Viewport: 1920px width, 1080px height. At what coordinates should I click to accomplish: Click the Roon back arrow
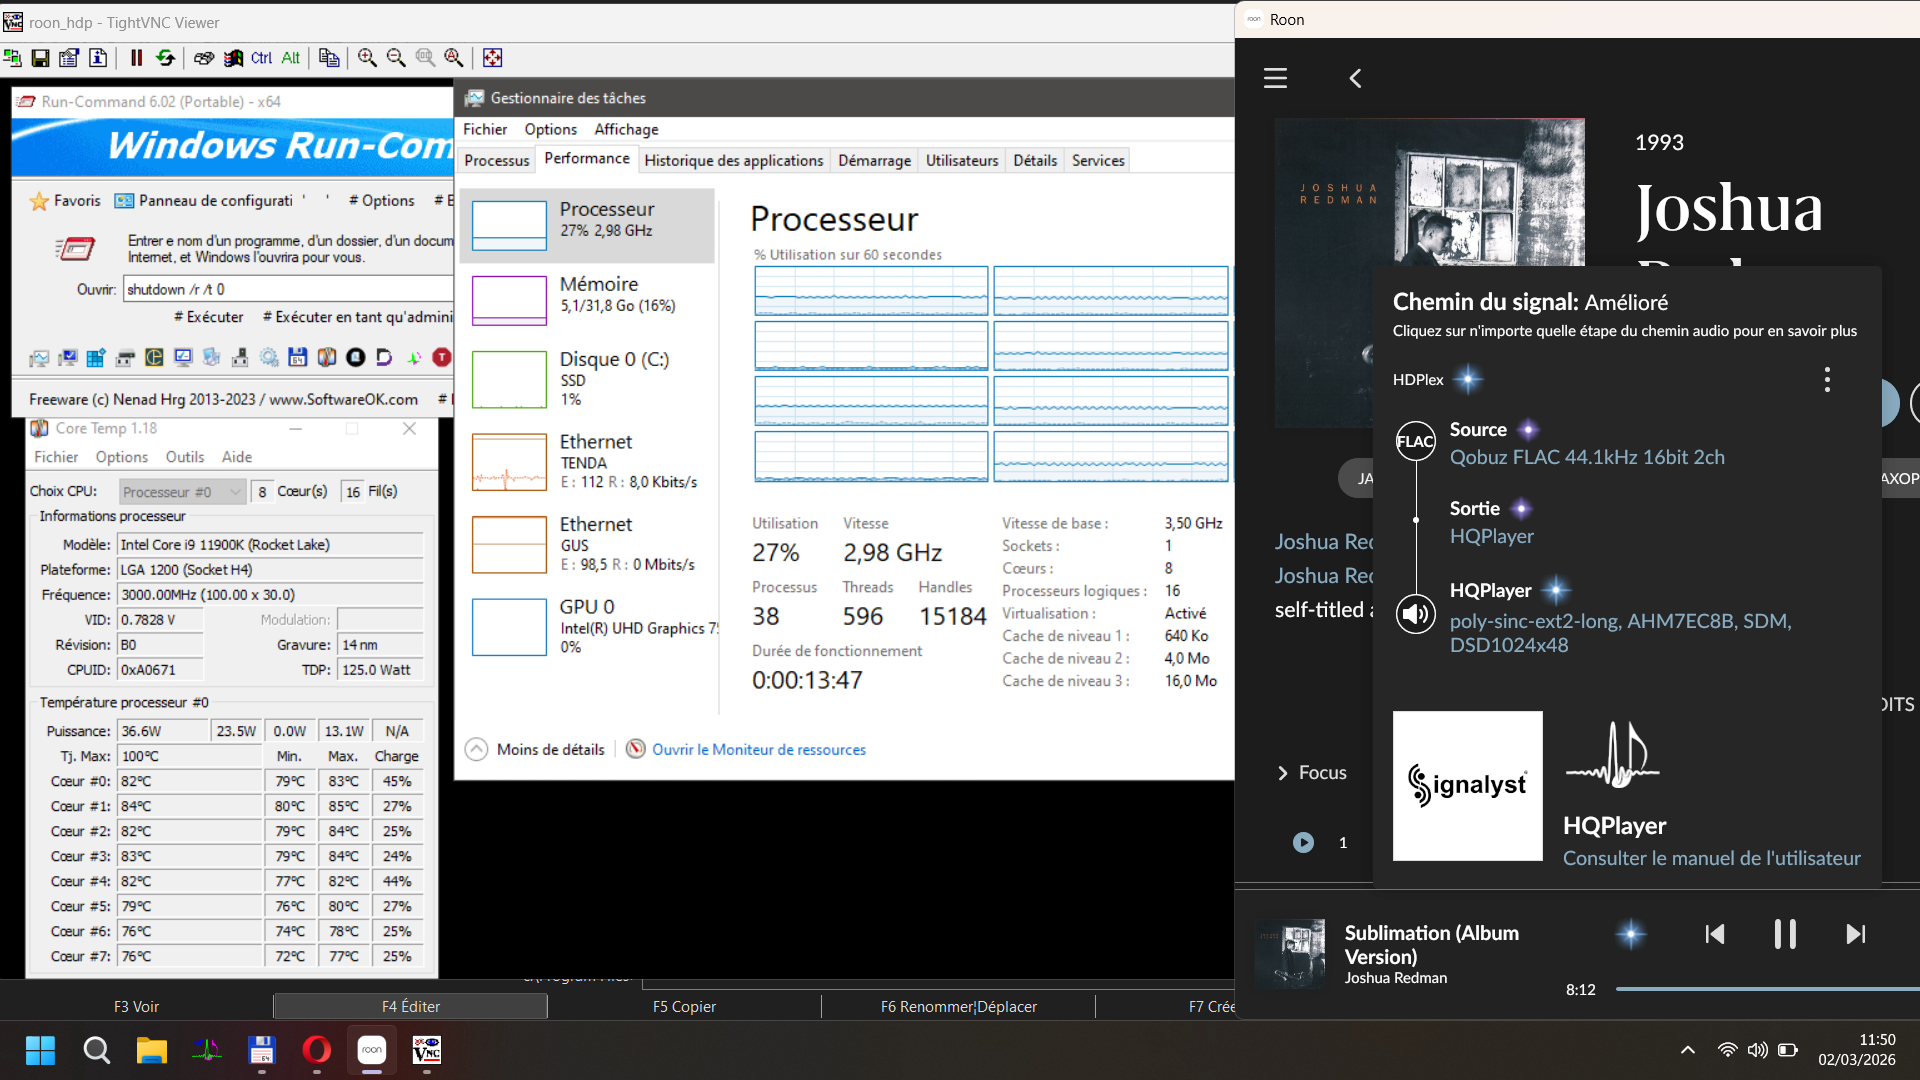click(1355, 78)
